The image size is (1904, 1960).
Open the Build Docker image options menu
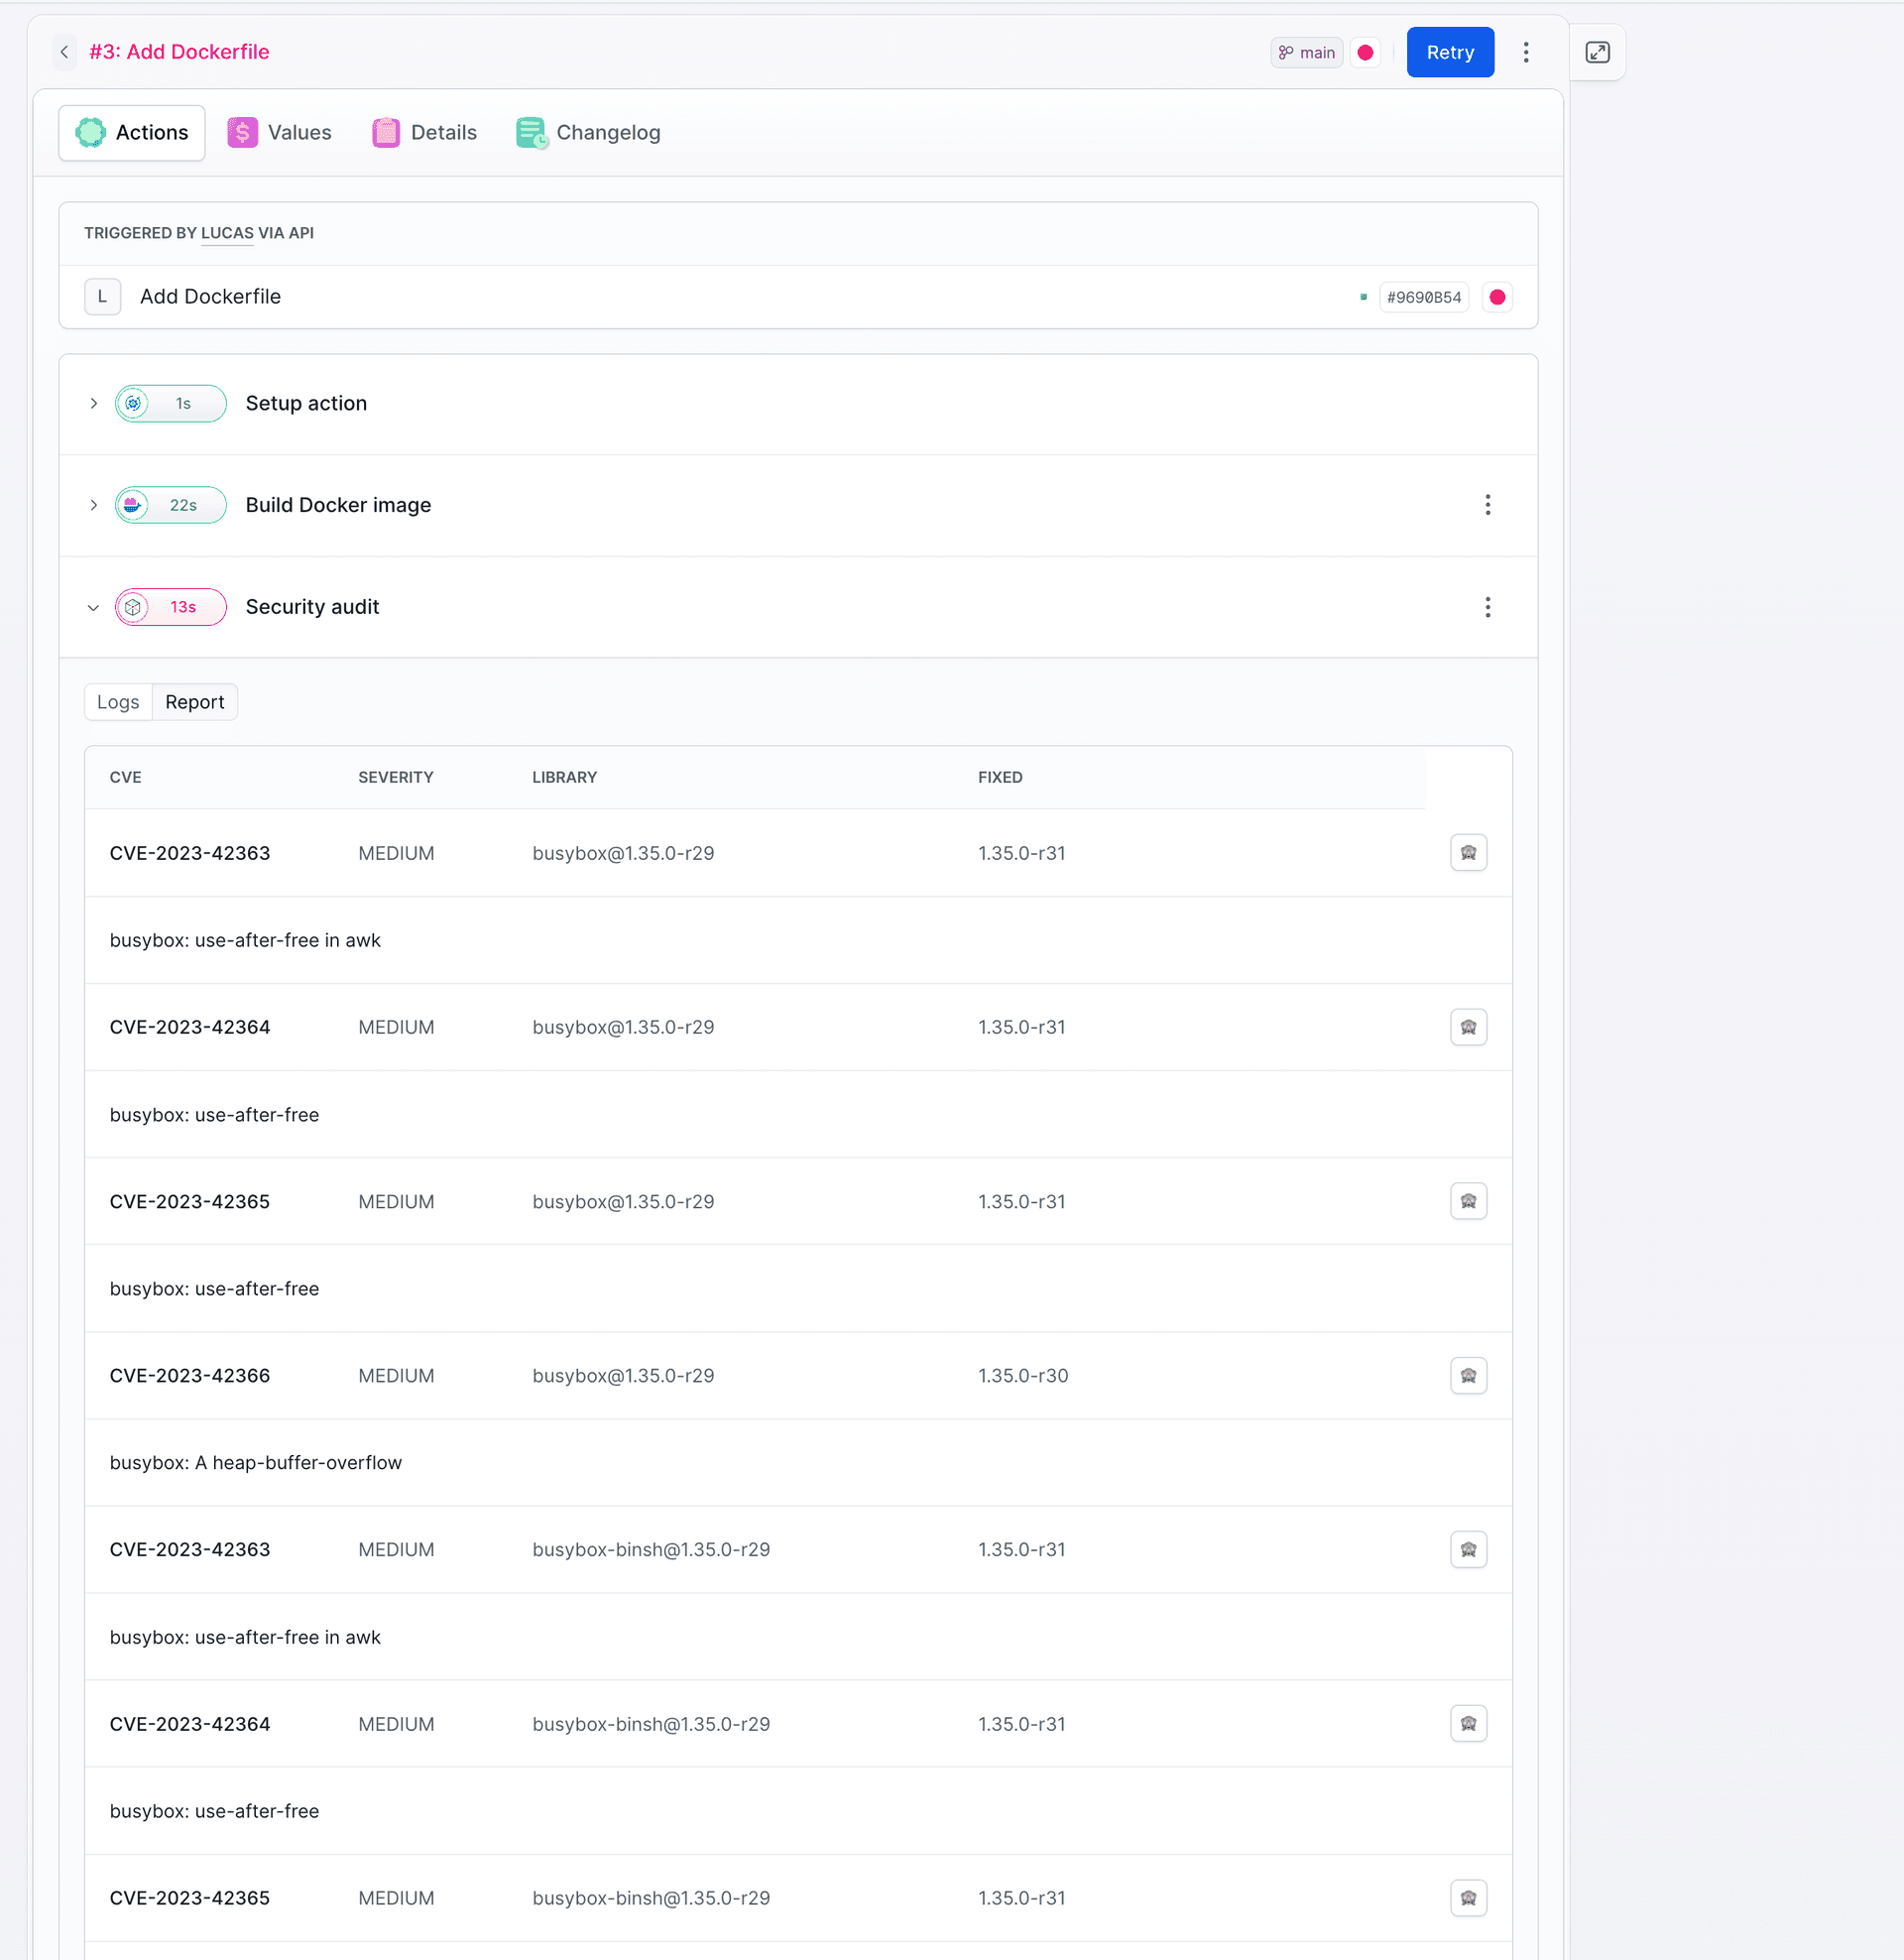(x=1487, y=505)
